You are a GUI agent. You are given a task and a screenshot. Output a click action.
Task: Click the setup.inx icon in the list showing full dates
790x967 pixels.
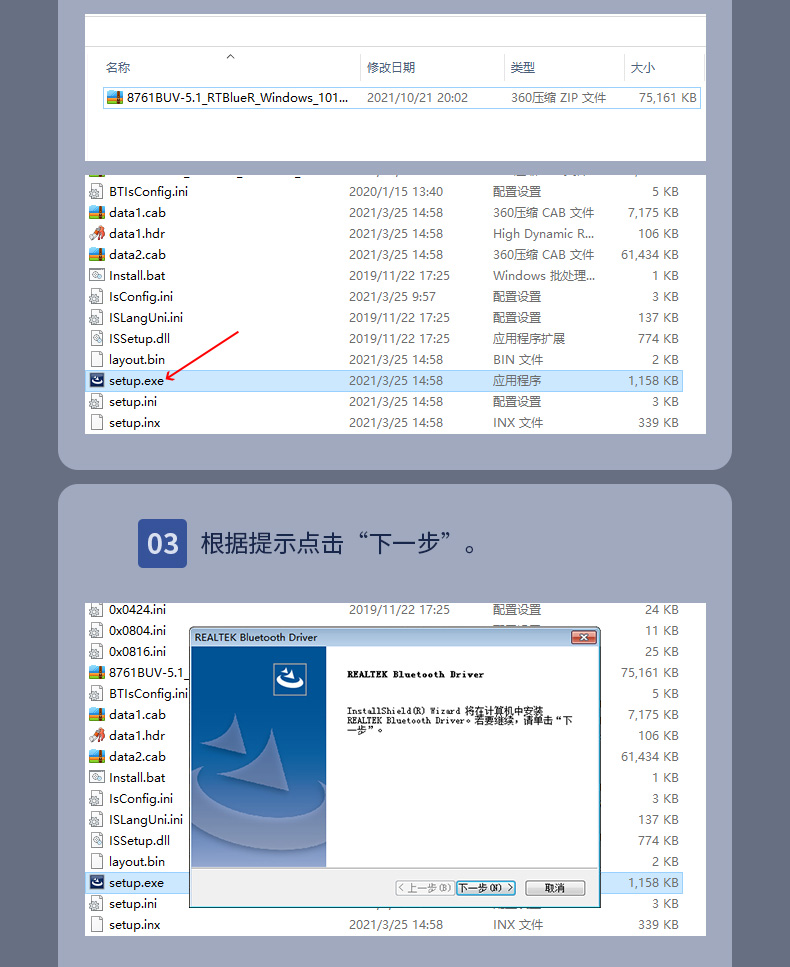(x=97, y=422)
